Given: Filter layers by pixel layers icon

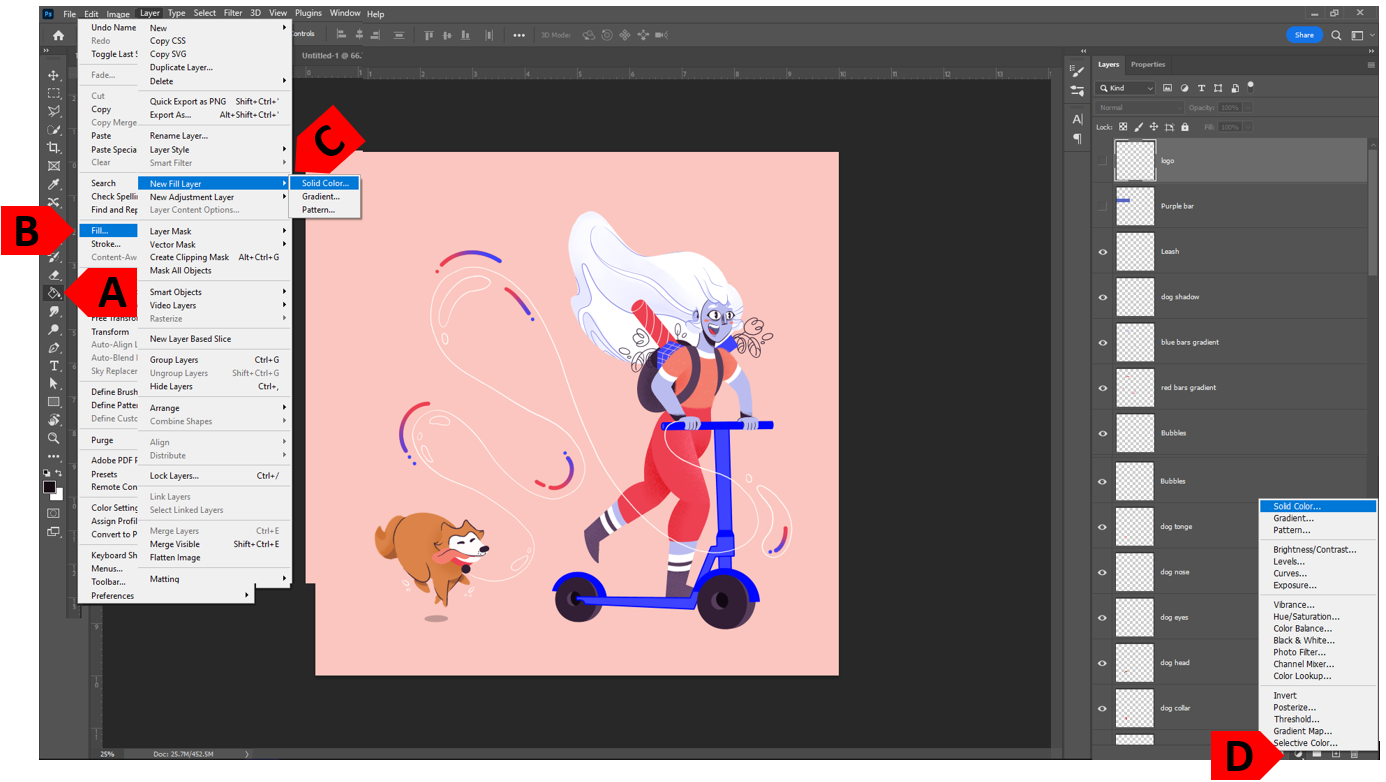Looking at the screenshot, I should point(1168,88).
